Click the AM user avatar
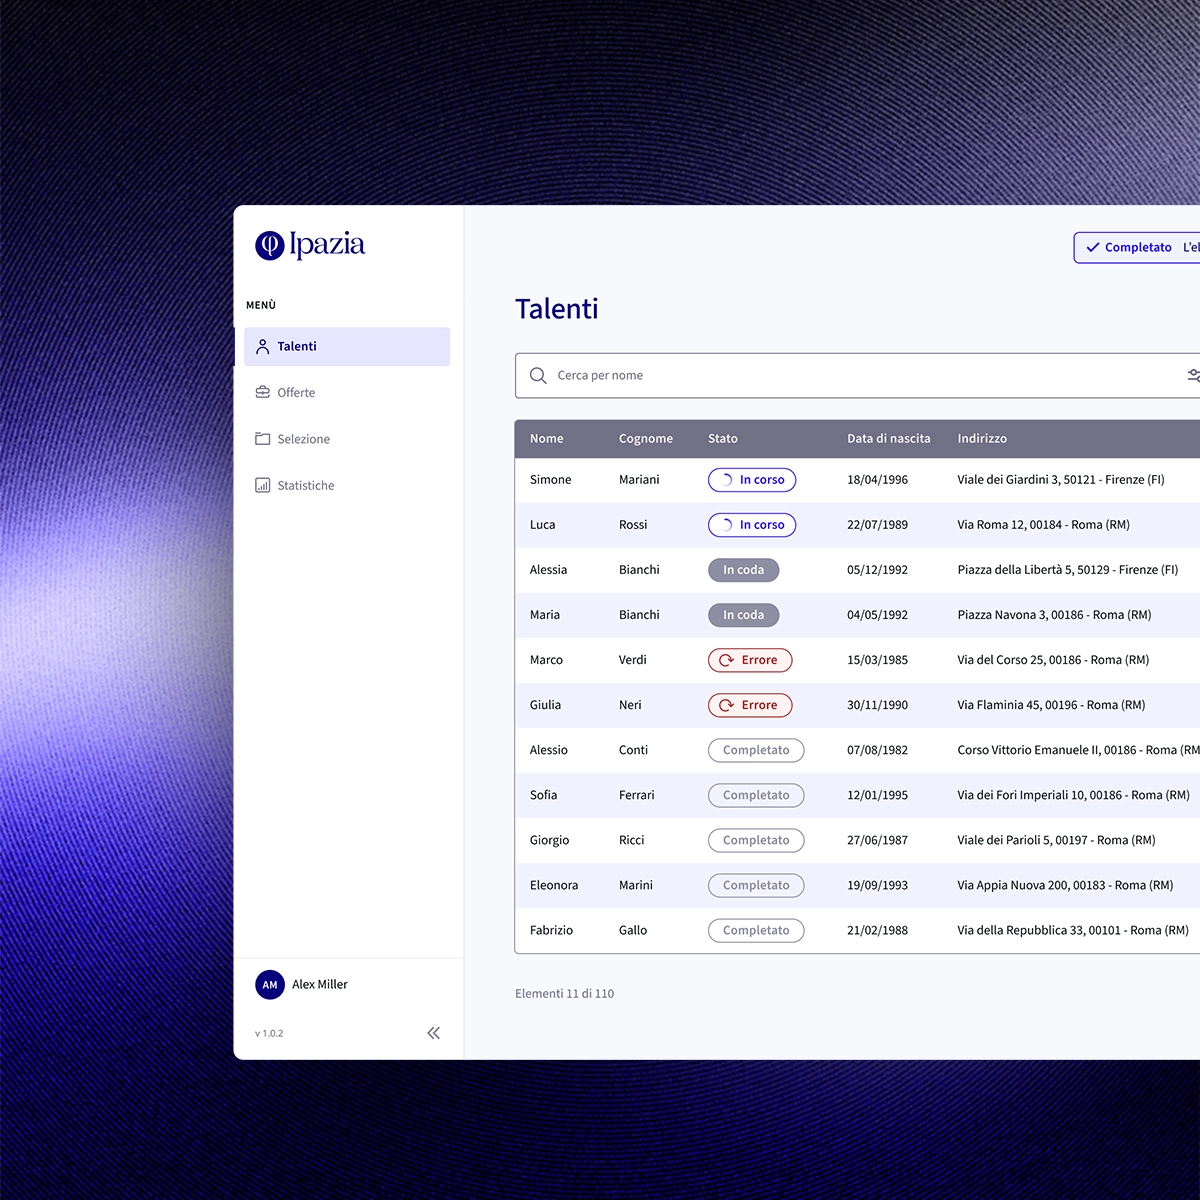The height and width of the screenshot is (1200, 1200). (x=270, y=985)
